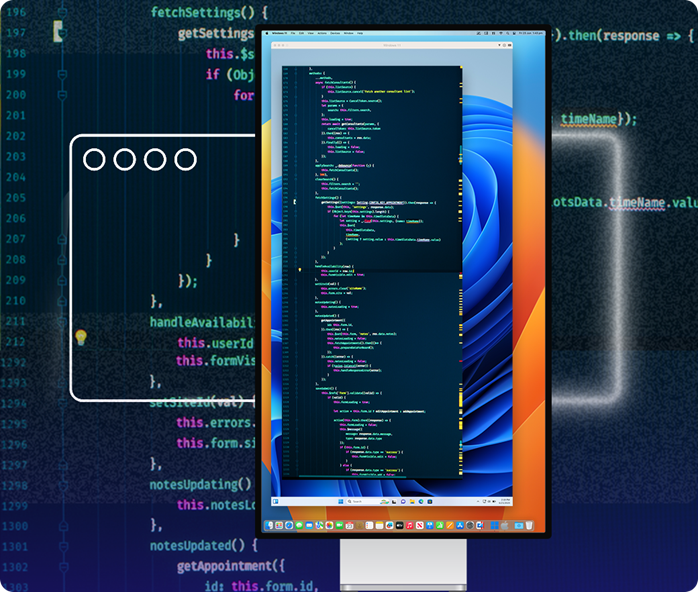Open Apple TV app in the dock
698x592 pixels.
tap(399, 525)
